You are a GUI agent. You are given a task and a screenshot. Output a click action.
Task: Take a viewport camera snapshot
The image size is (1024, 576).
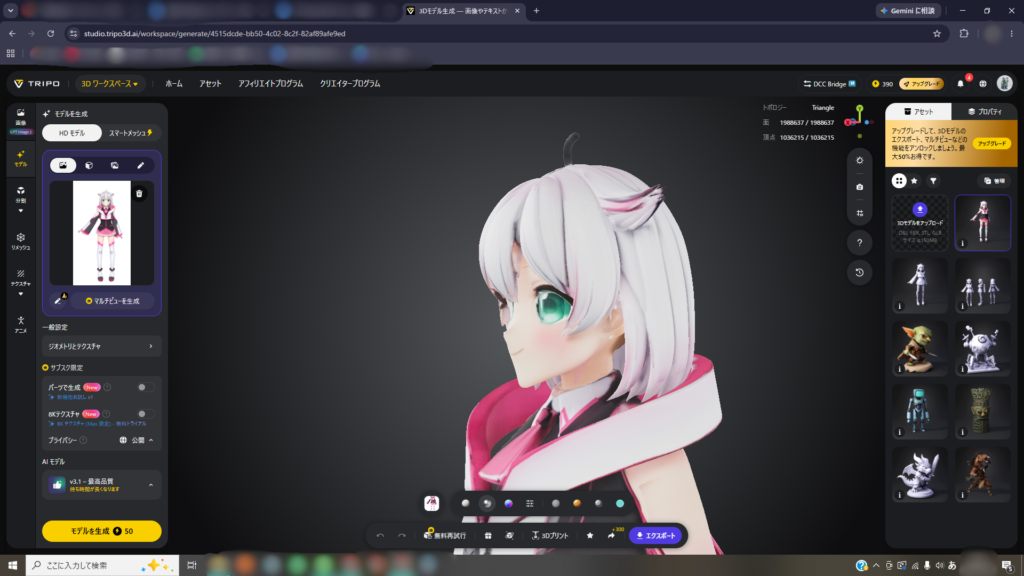(x=859, y=187)
